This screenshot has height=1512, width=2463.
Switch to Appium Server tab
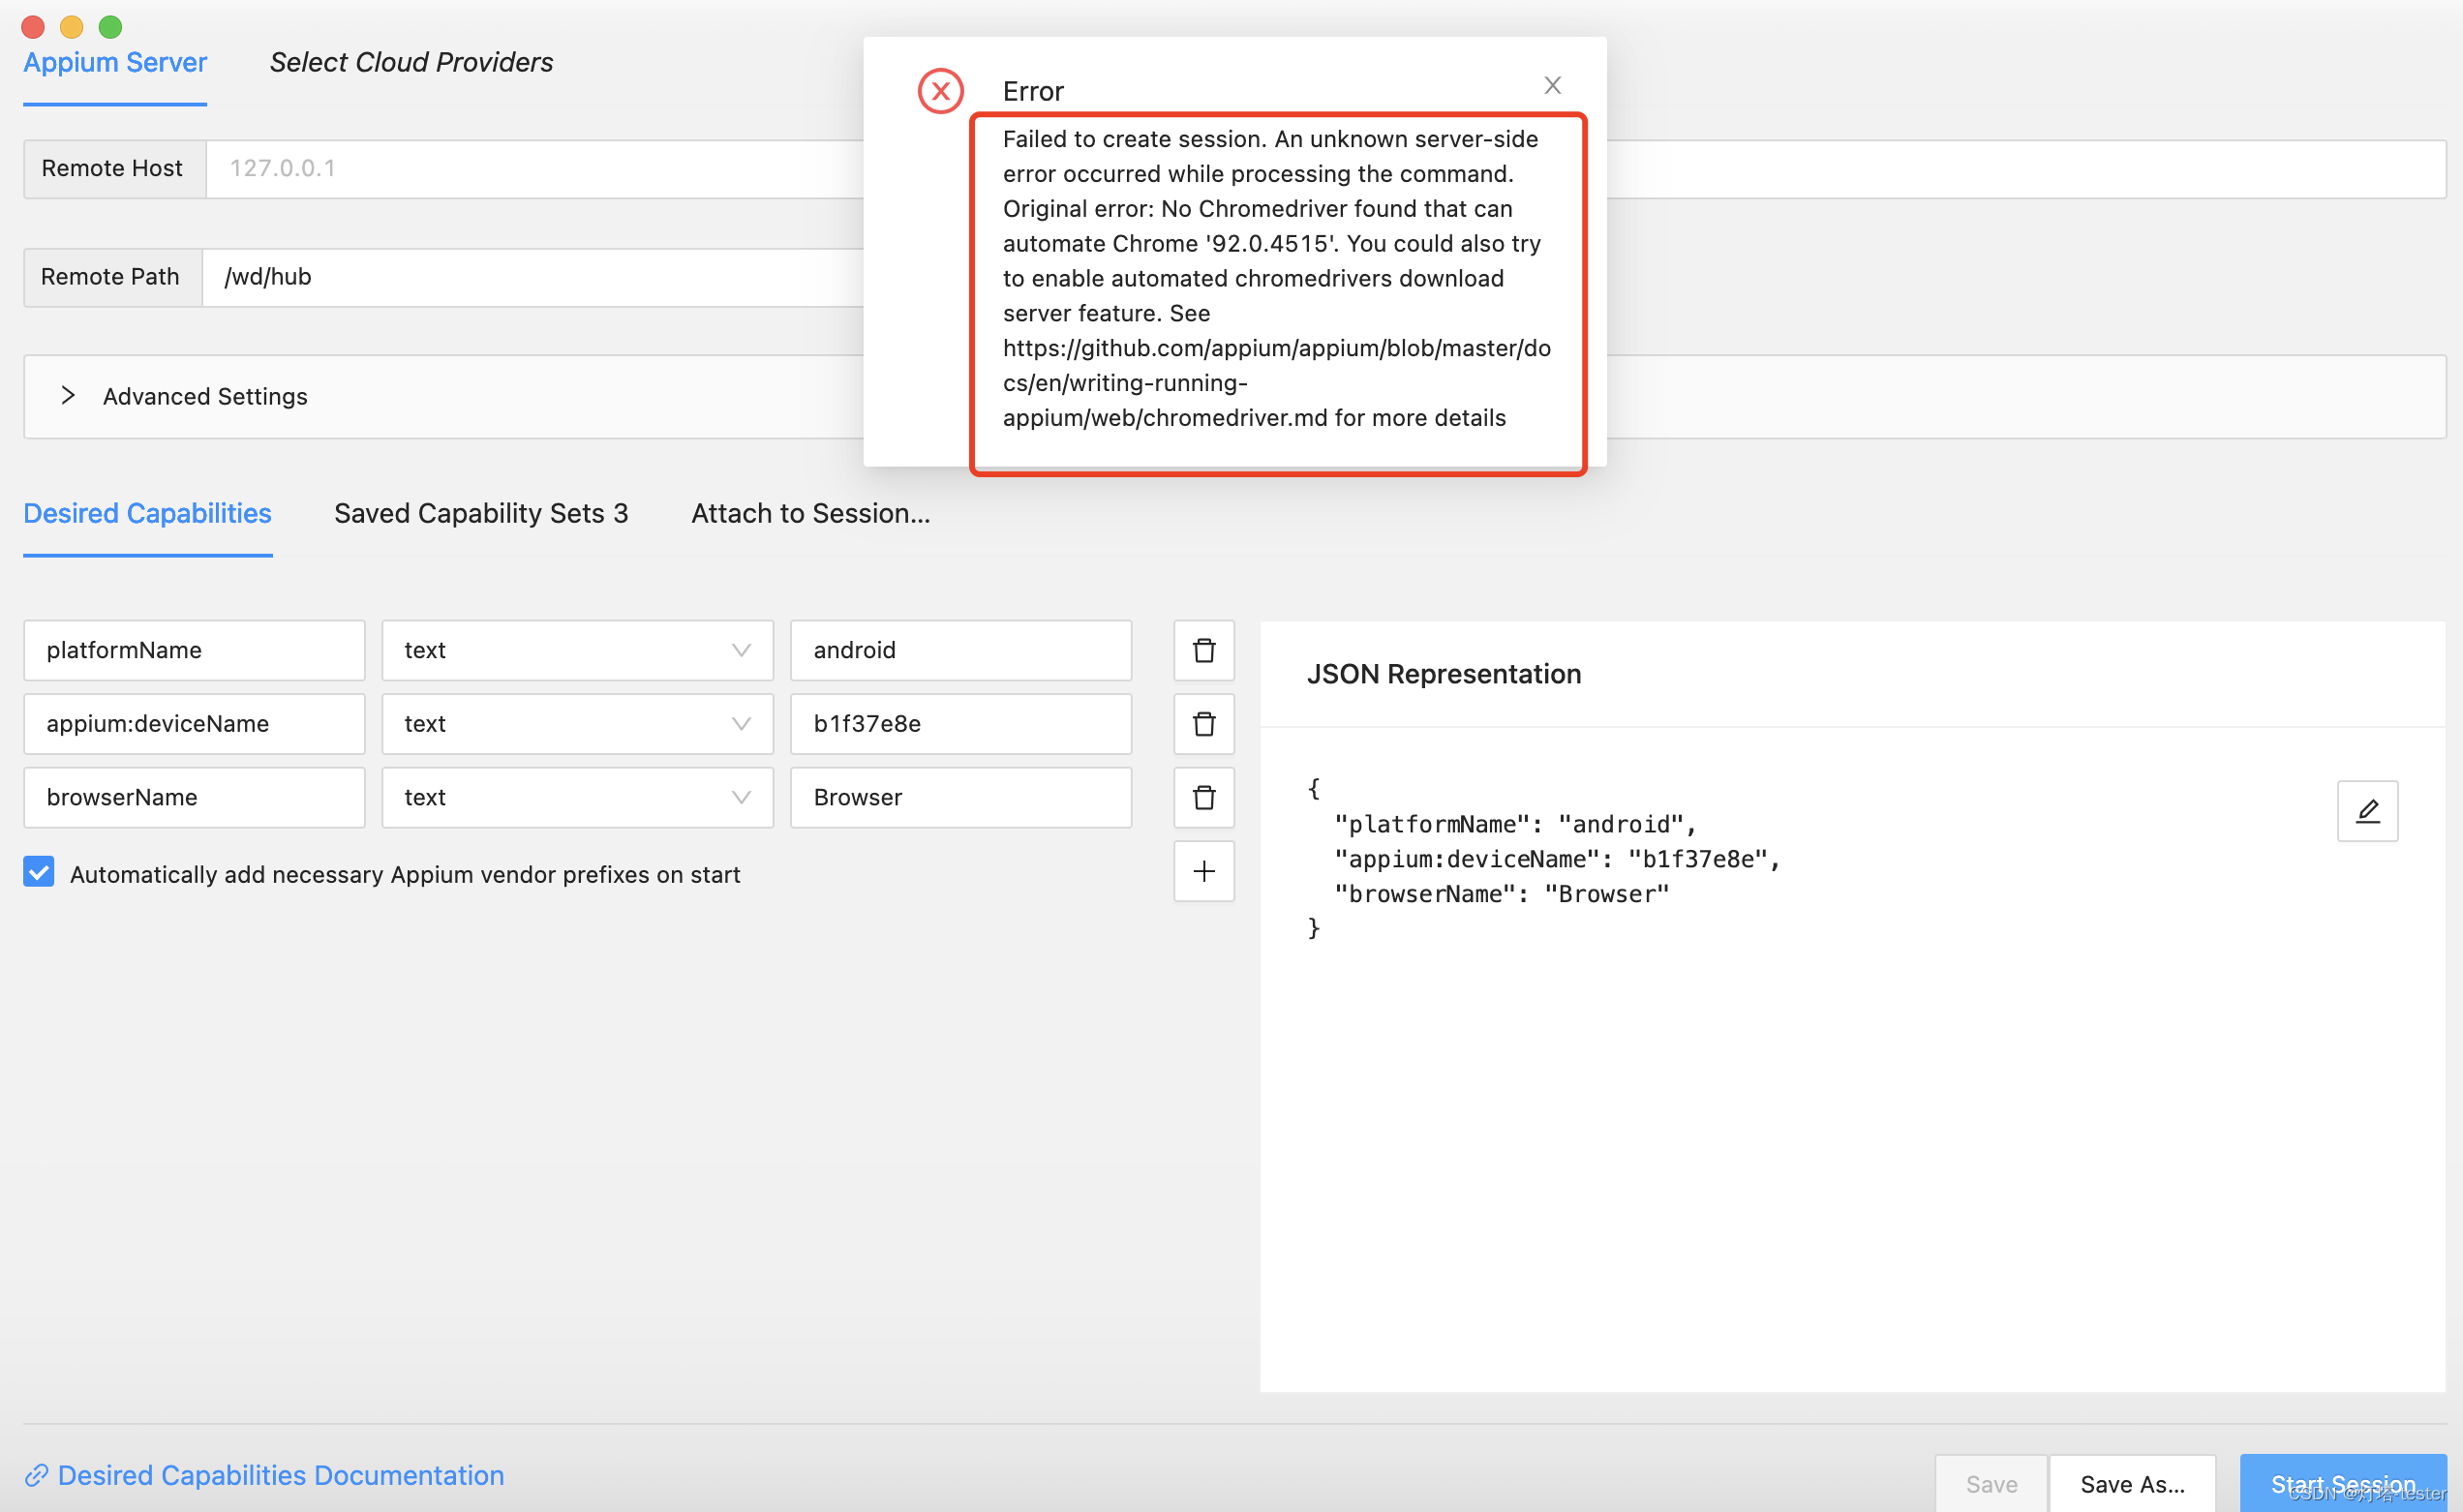point(115,63)
